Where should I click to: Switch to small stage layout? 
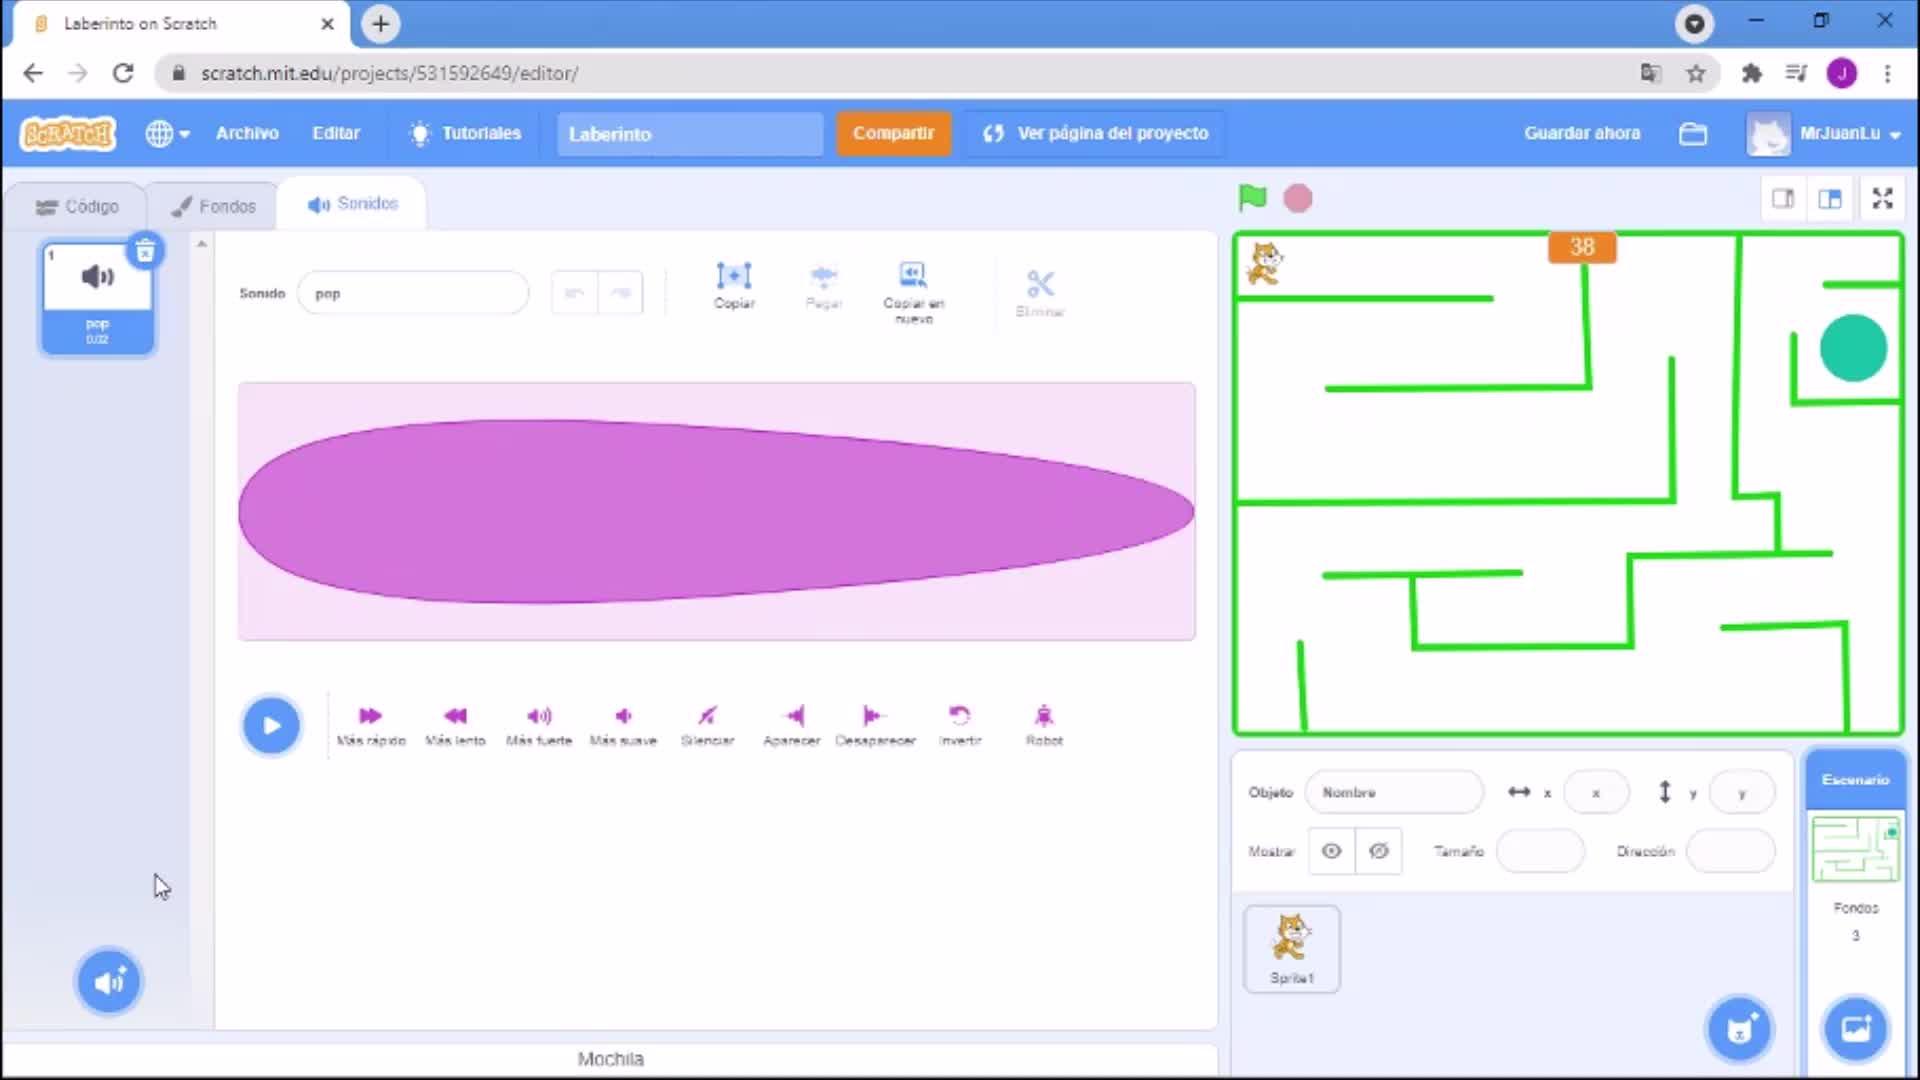tap(1782, 198)
